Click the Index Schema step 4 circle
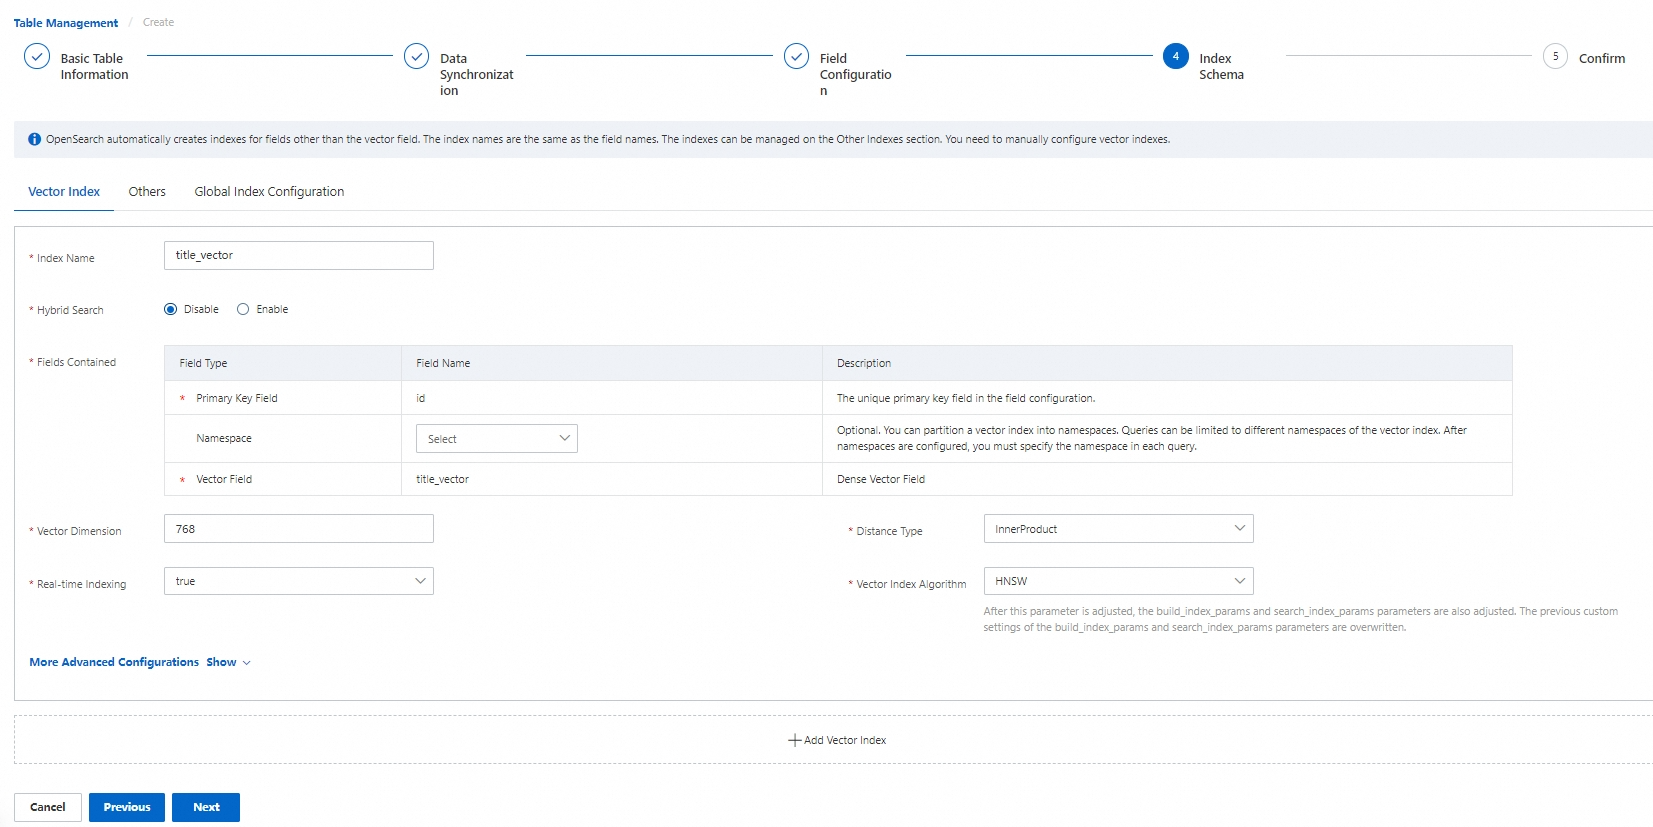 1175,56
